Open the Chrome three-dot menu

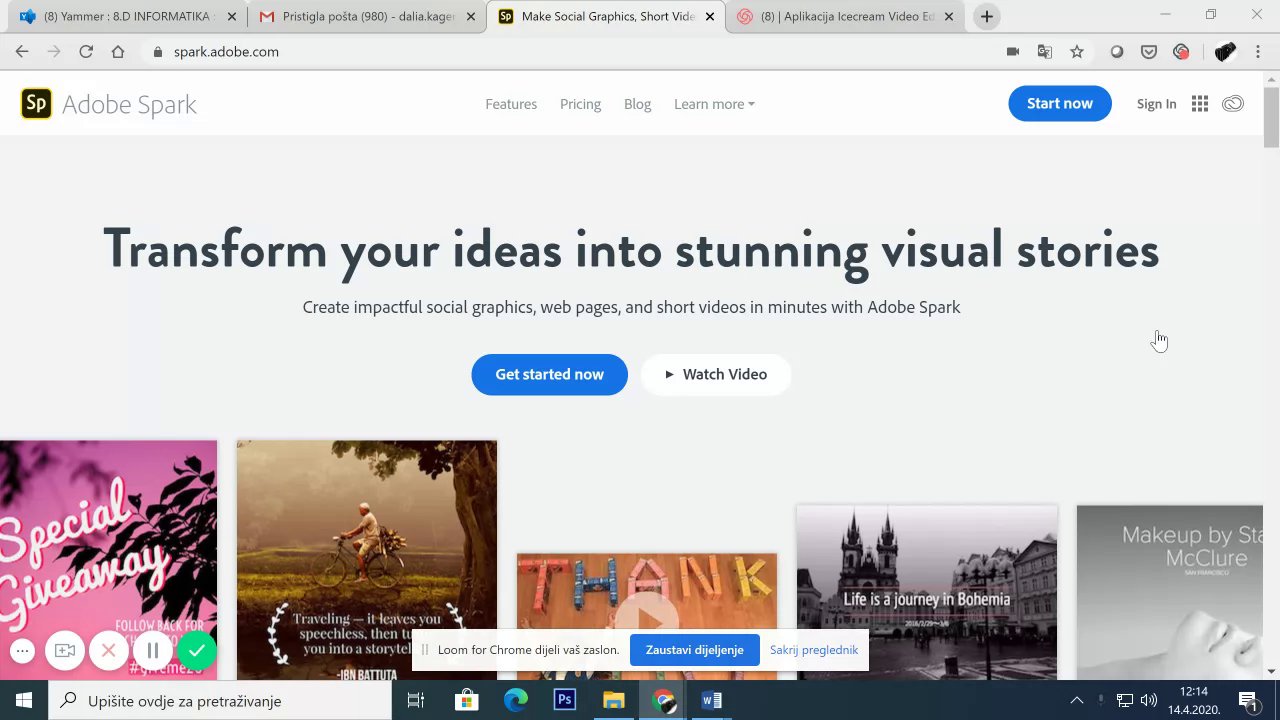point(1258,52)
